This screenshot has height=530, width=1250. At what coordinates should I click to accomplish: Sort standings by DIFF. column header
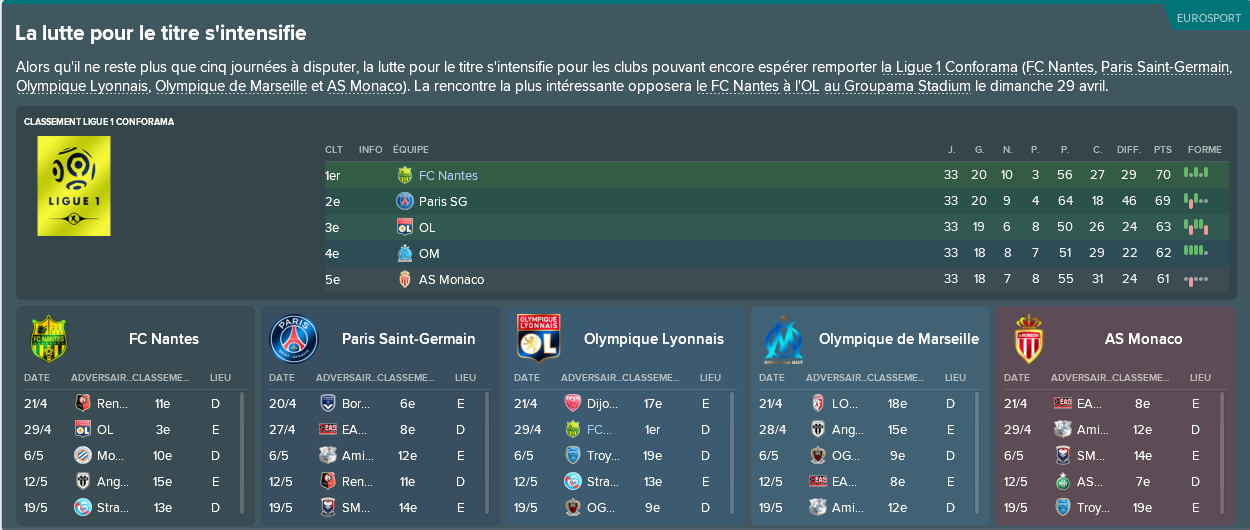pos(1129,149)
